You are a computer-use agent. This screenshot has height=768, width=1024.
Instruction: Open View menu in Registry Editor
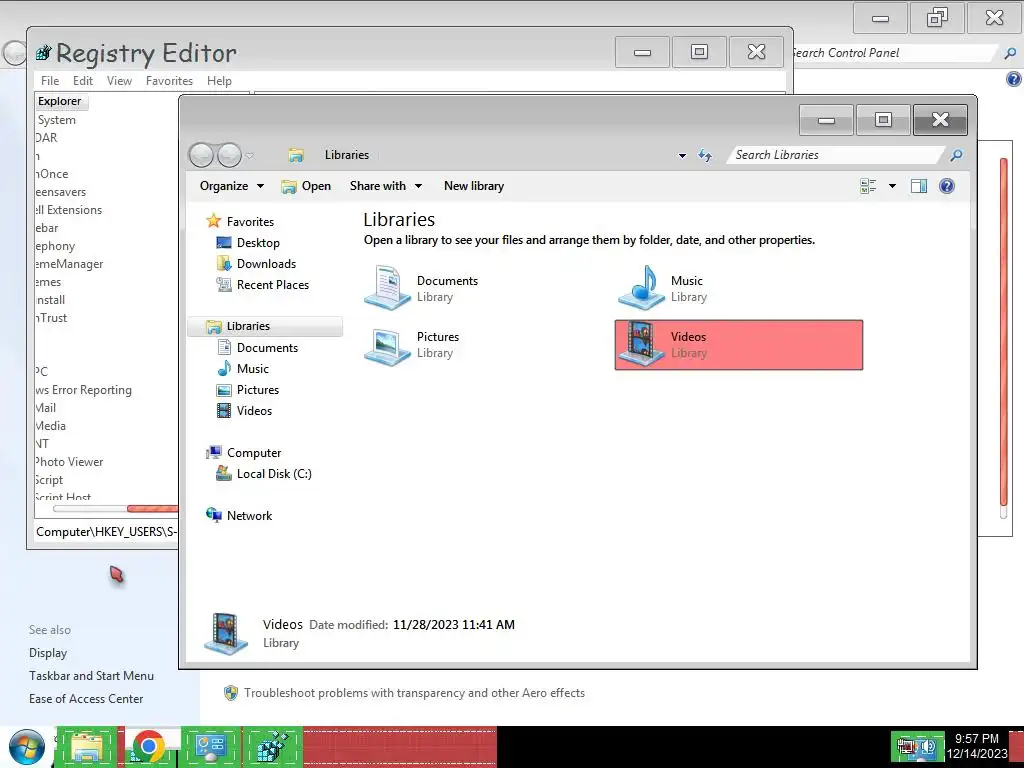[119, 80]
